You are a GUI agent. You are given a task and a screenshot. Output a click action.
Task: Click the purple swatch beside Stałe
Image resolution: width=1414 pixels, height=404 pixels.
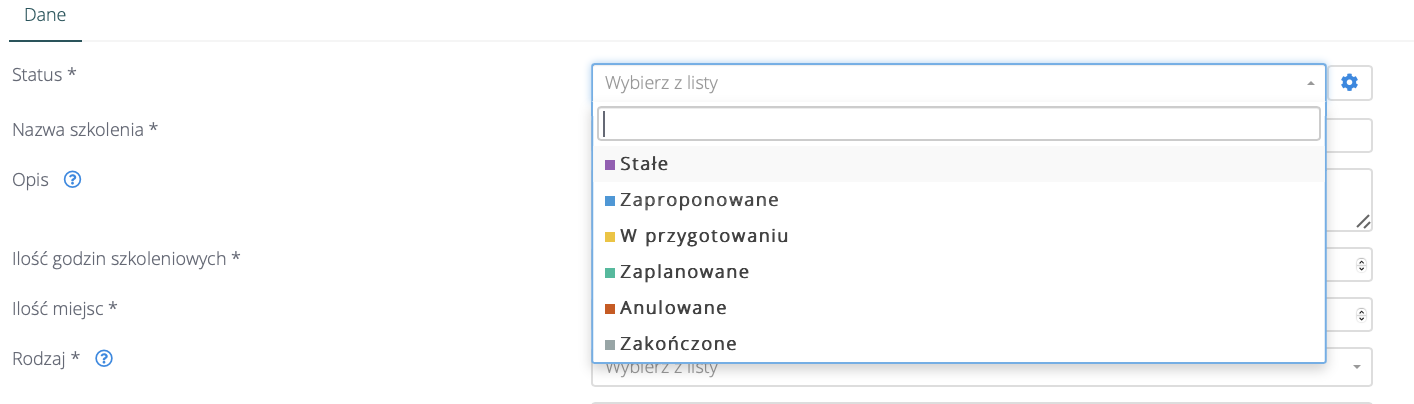(x=610, y=164)
